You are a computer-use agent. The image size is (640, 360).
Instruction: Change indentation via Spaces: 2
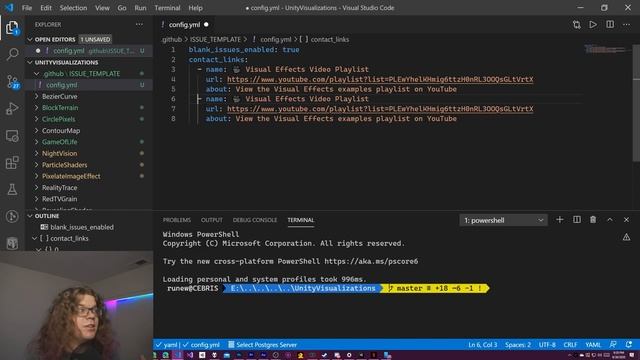[x=518, y=344]
